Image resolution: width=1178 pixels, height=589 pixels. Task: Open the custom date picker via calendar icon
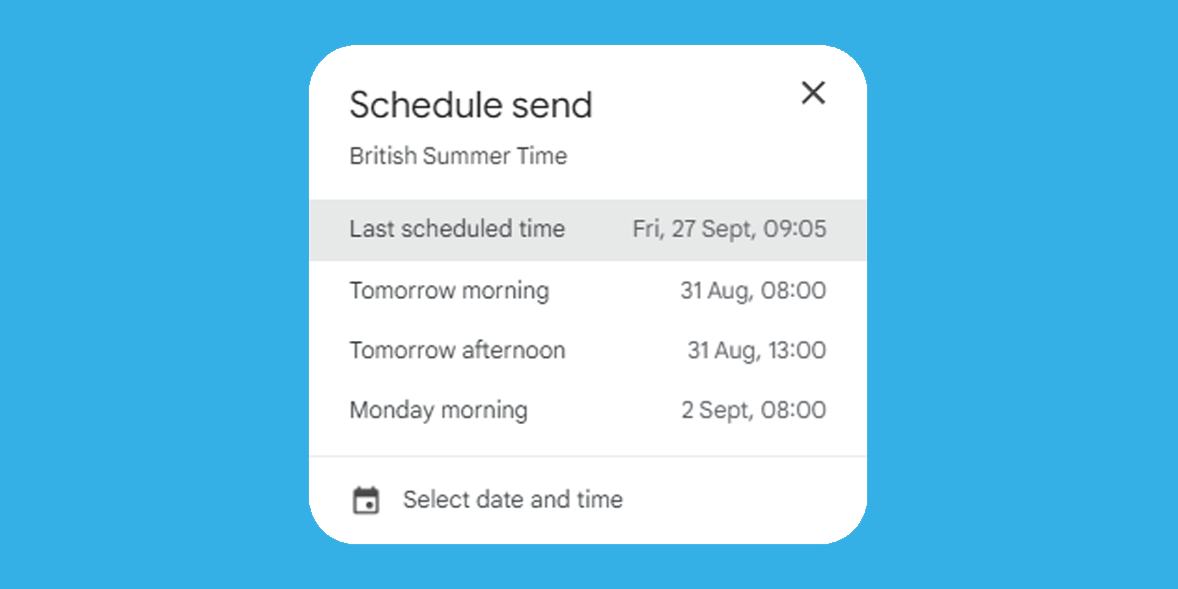(366, 500)
